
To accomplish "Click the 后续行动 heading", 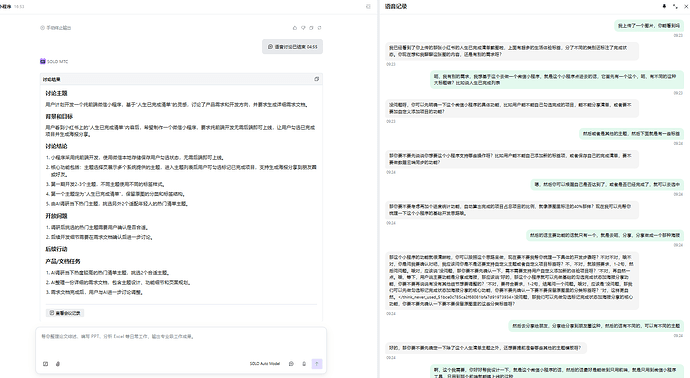I will coord(56,249).
